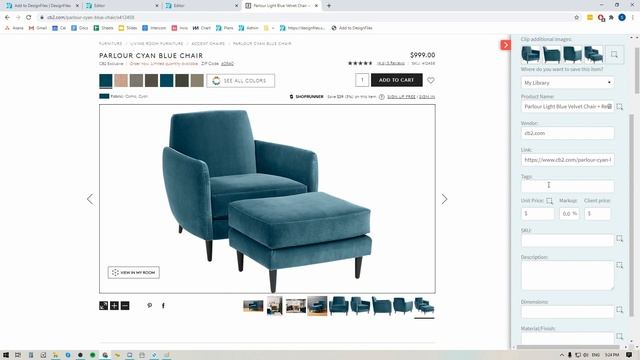Open Intercom bookmark
Screen dimensions: 640x360
click(x=154, y=28)
